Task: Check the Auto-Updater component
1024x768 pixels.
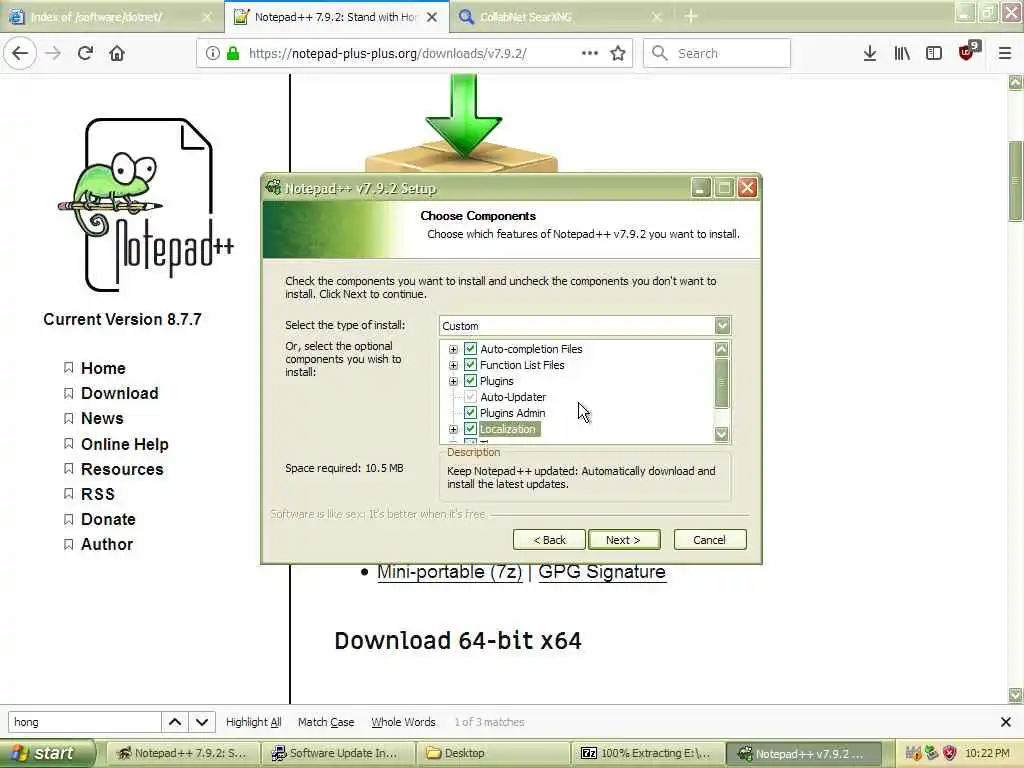Action: tap(470, 397)
